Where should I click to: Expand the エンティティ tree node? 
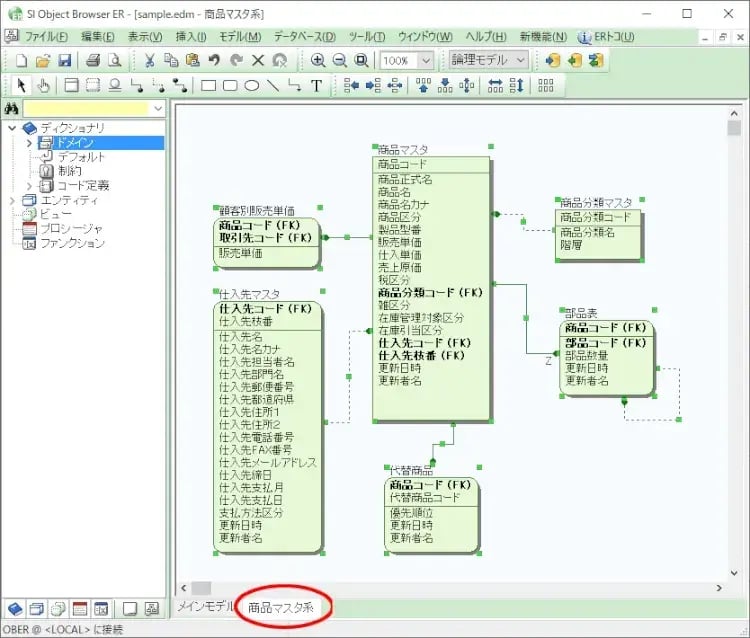(x=13, y=200)
